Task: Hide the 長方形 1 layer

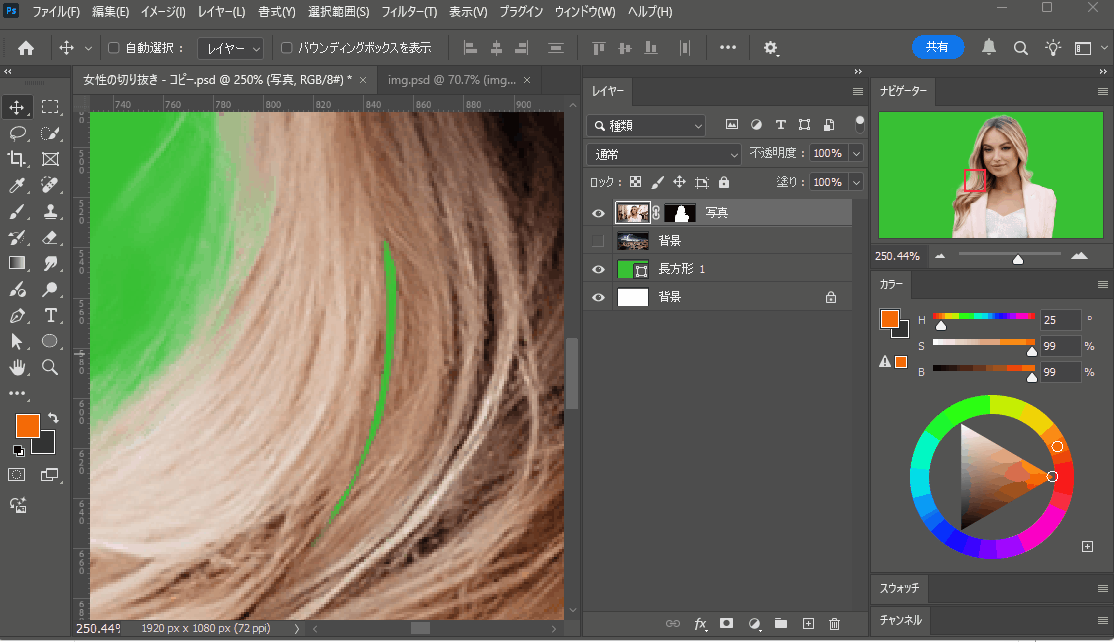Action: pyautogui.click(x=598, y=270)
